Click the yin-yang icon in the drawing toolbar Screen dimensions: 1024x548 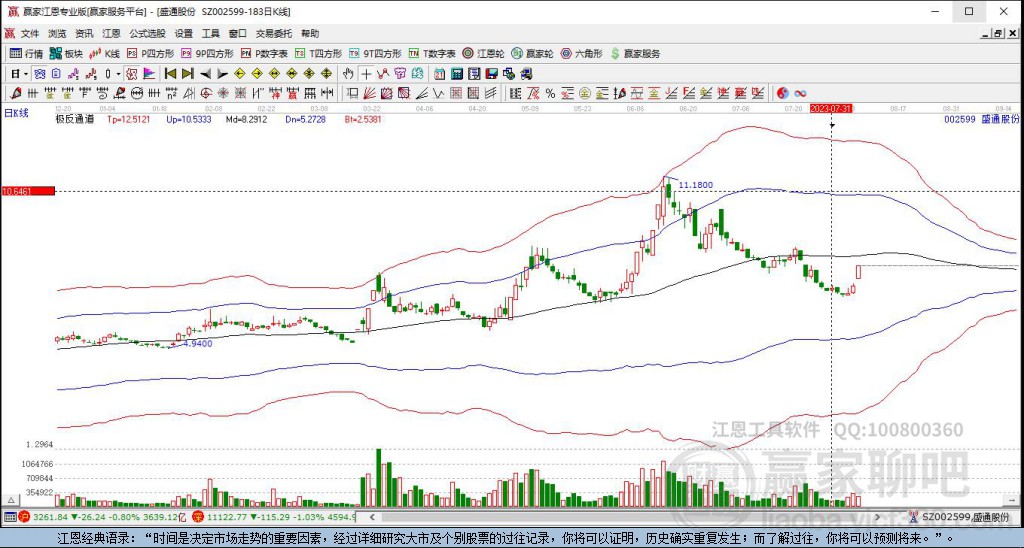[782, 93]
